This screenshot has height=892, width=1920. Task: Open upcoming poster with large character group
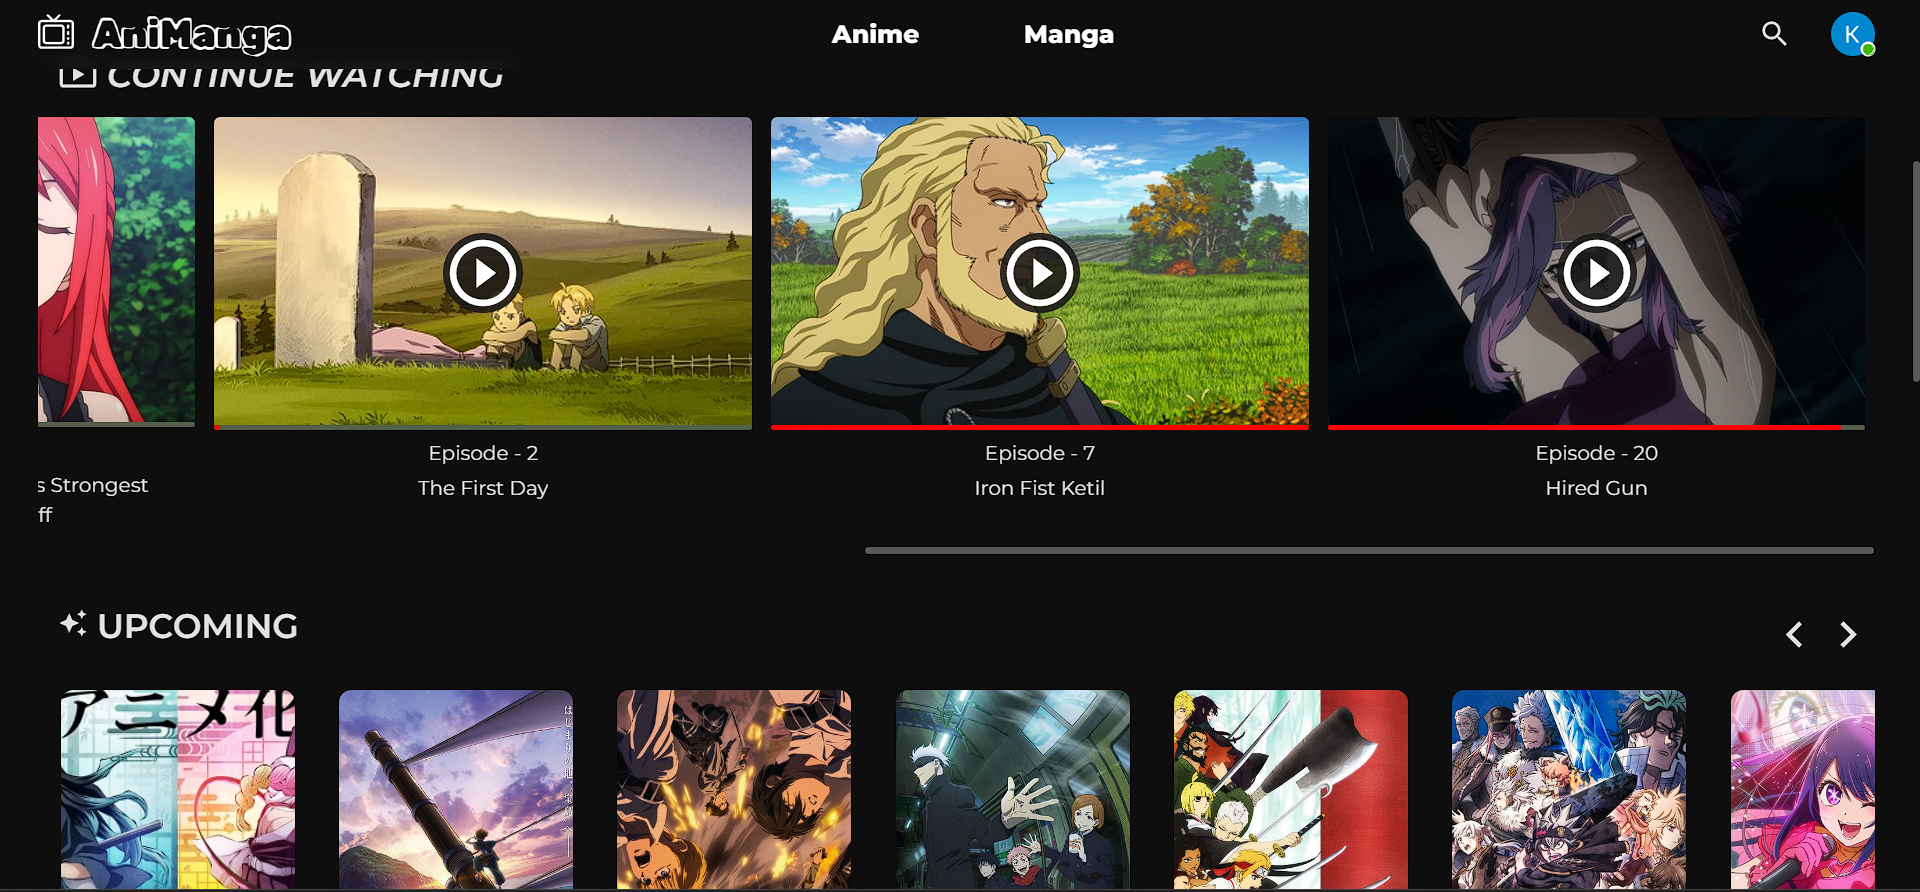(1569, 789)
